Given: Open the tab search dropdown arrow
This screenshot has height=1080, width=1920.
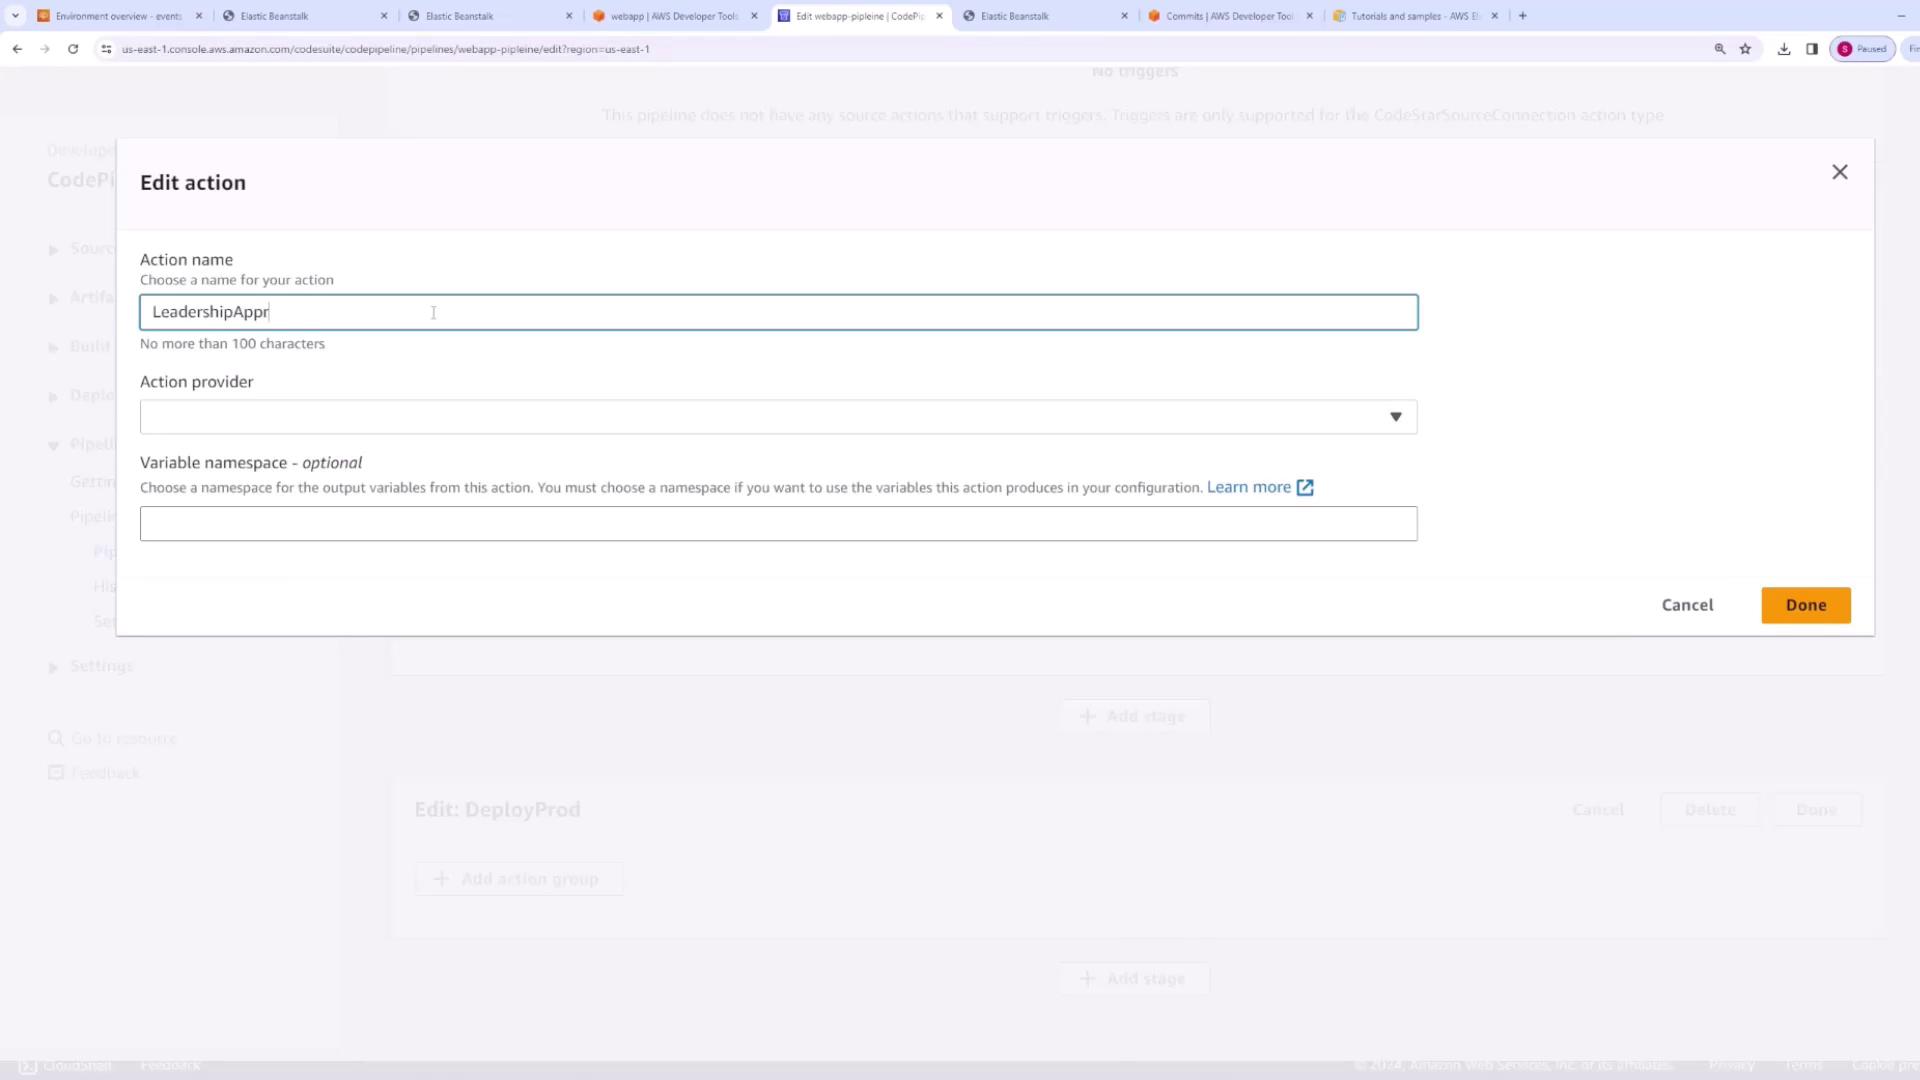Looking at the screenshot, I should [15, 16].
